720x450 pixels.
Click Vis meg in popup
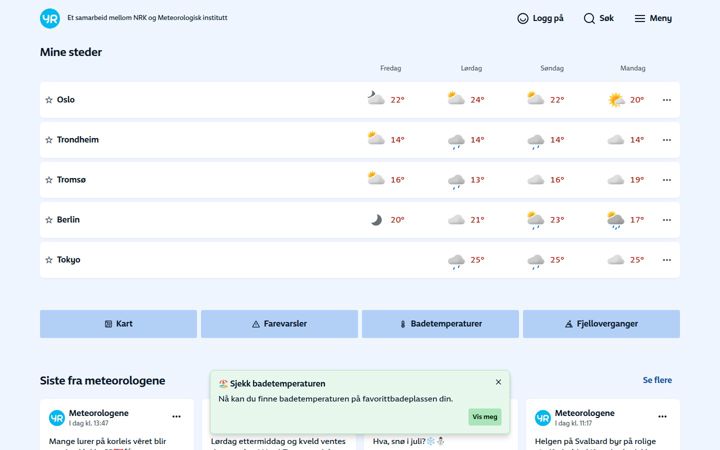point(485,417)
